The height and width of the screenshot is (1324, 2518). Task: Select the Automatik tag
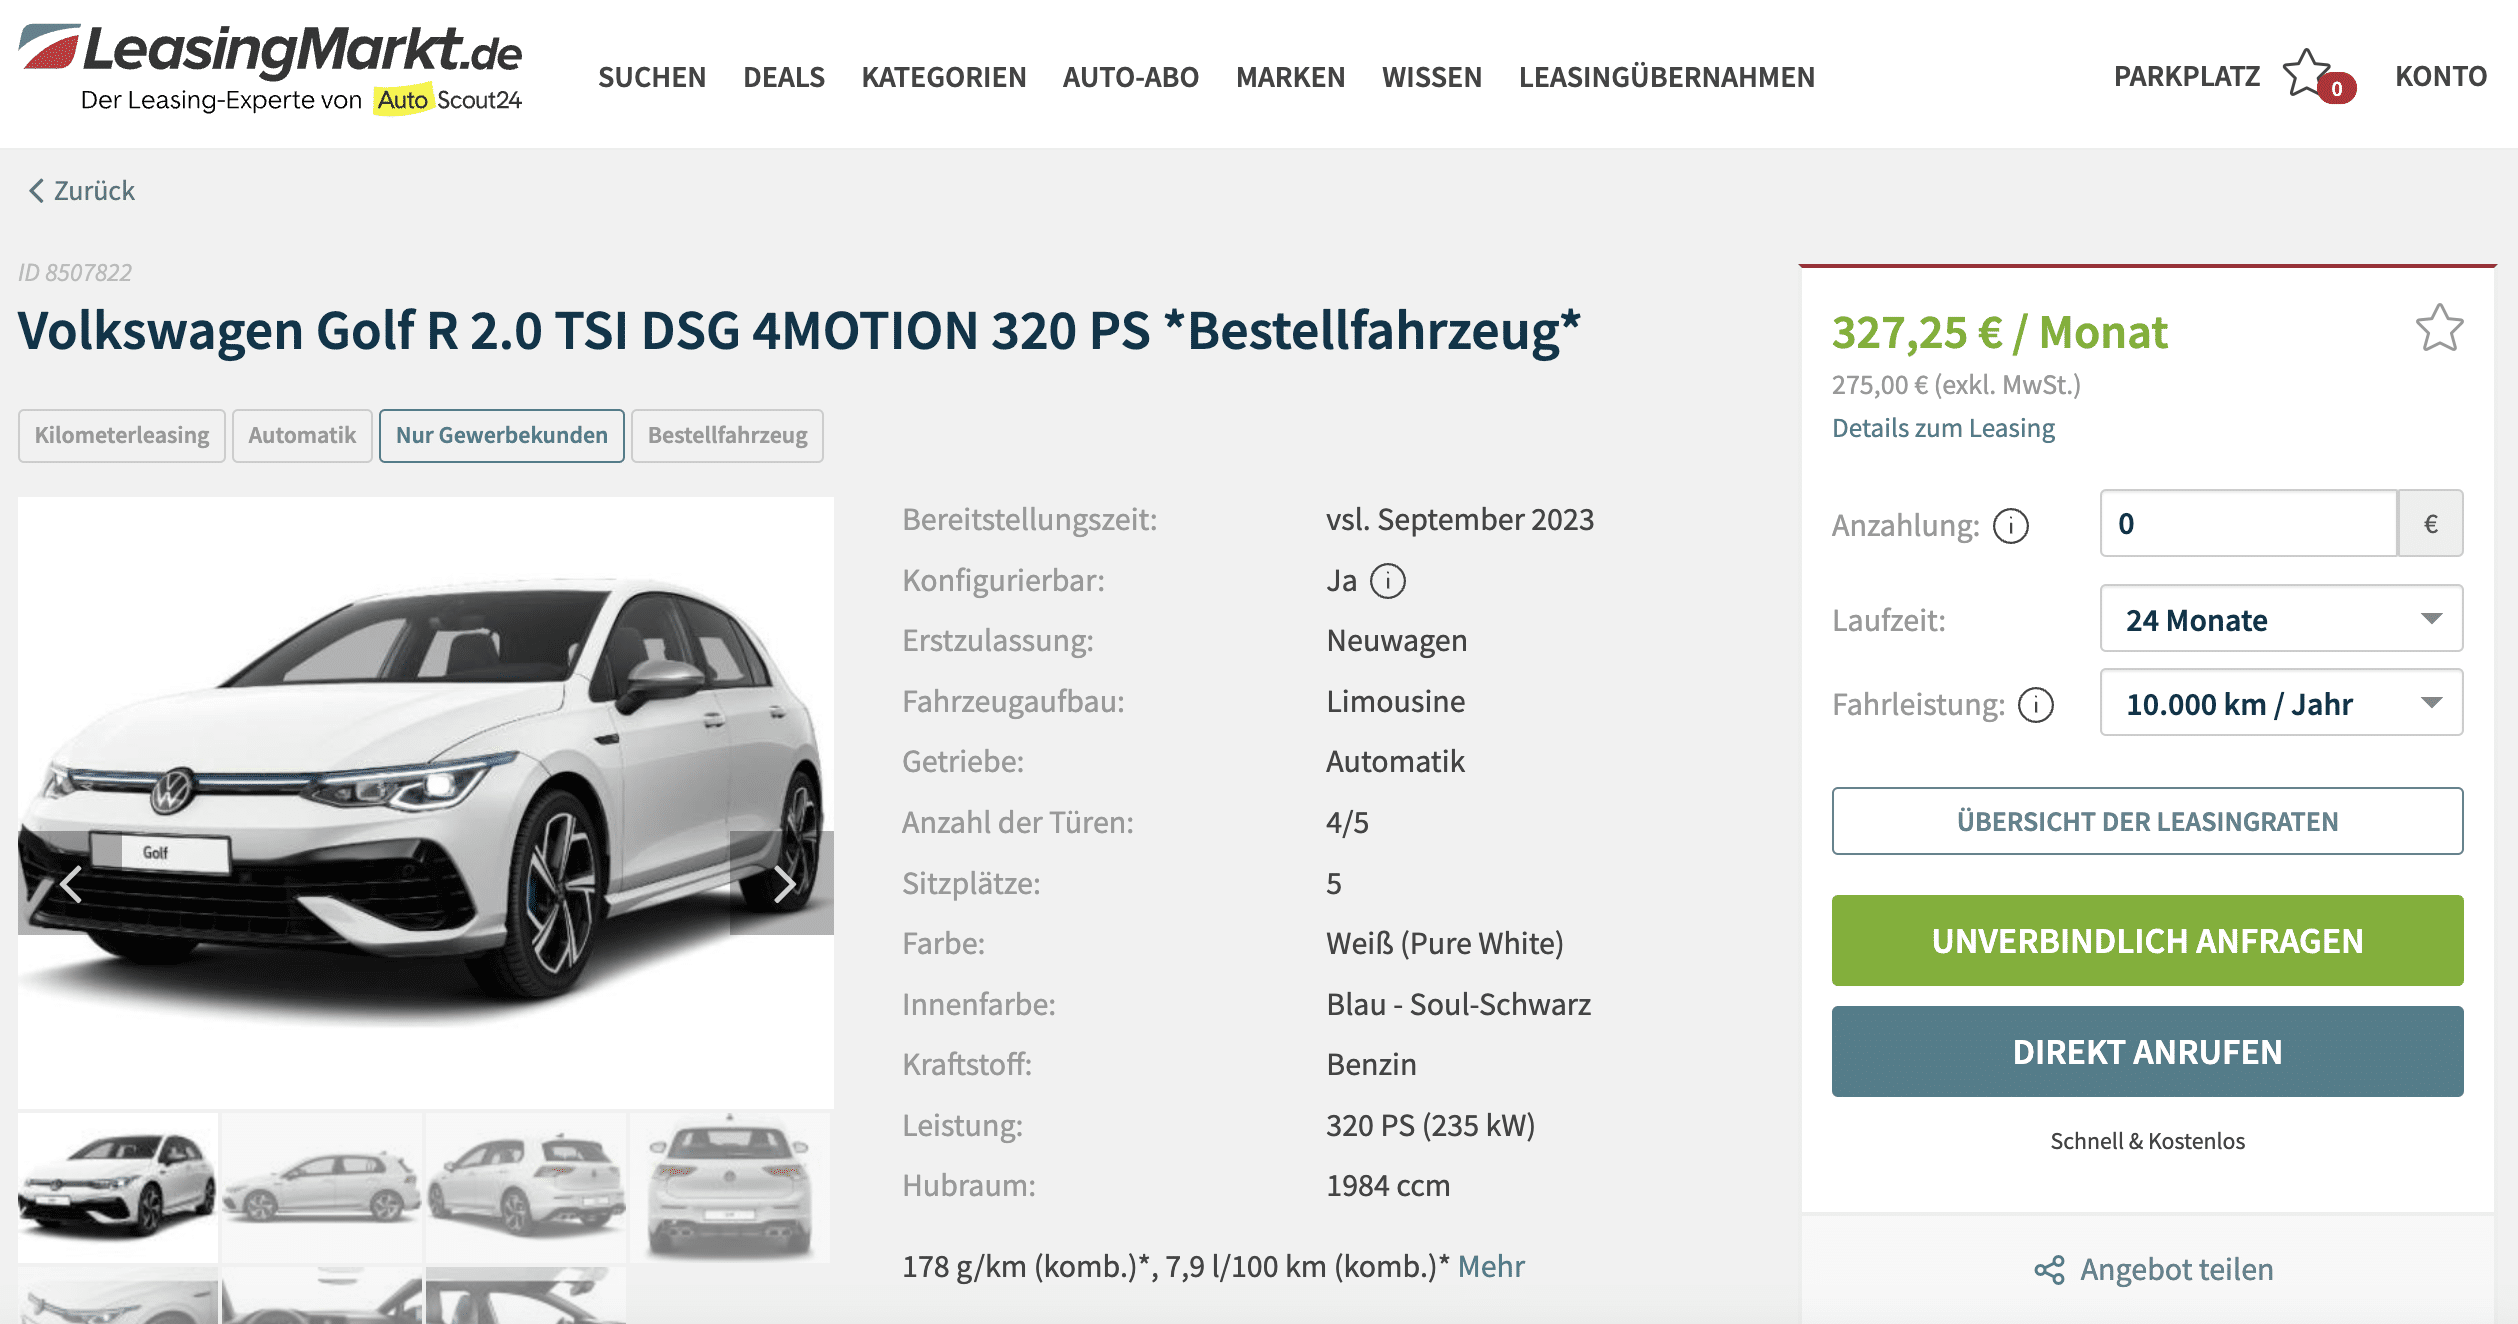tap(302, 435)
